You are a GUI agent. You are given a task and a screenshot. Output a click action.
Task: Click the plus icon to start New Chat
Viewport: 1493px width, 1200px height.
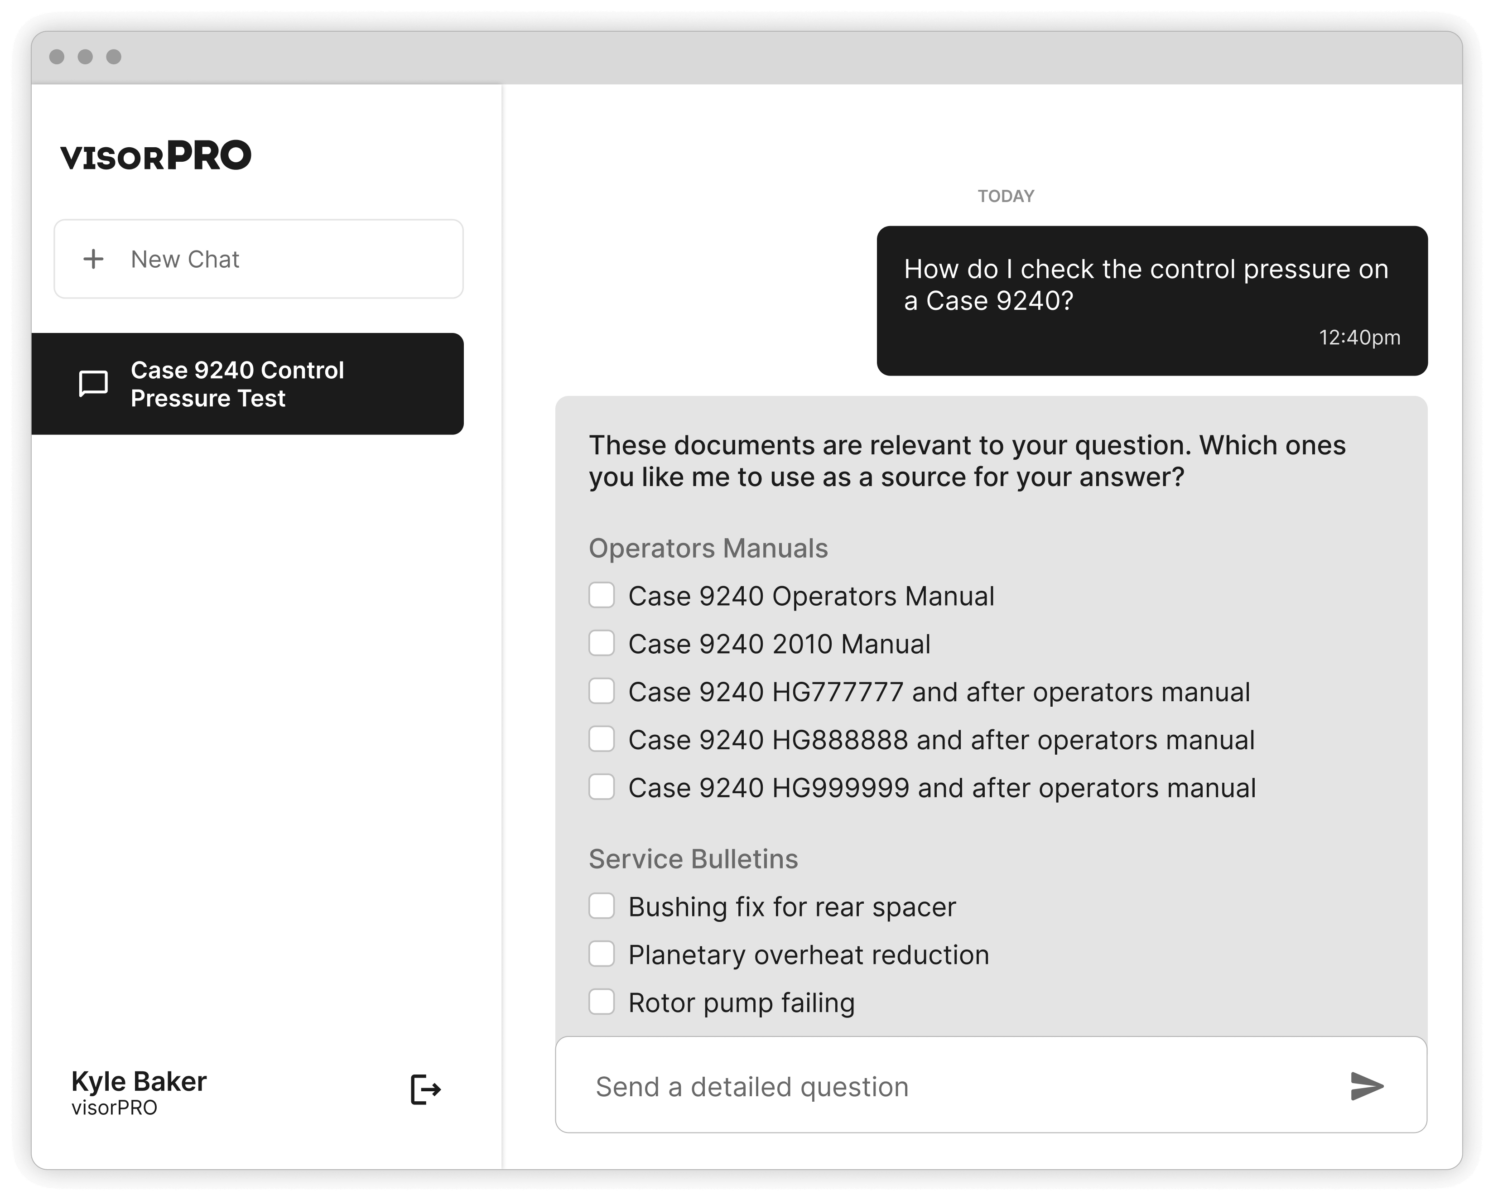pyautogui.click(x=94, y=259)
